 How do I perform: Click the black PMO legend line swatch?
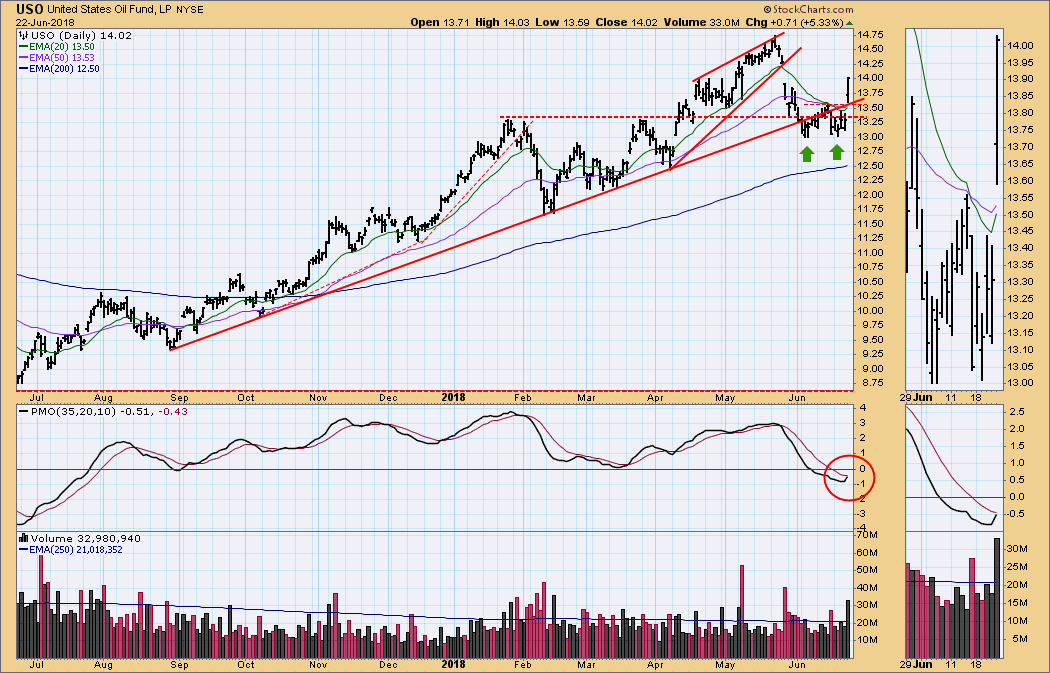click(x=23, y=411)
